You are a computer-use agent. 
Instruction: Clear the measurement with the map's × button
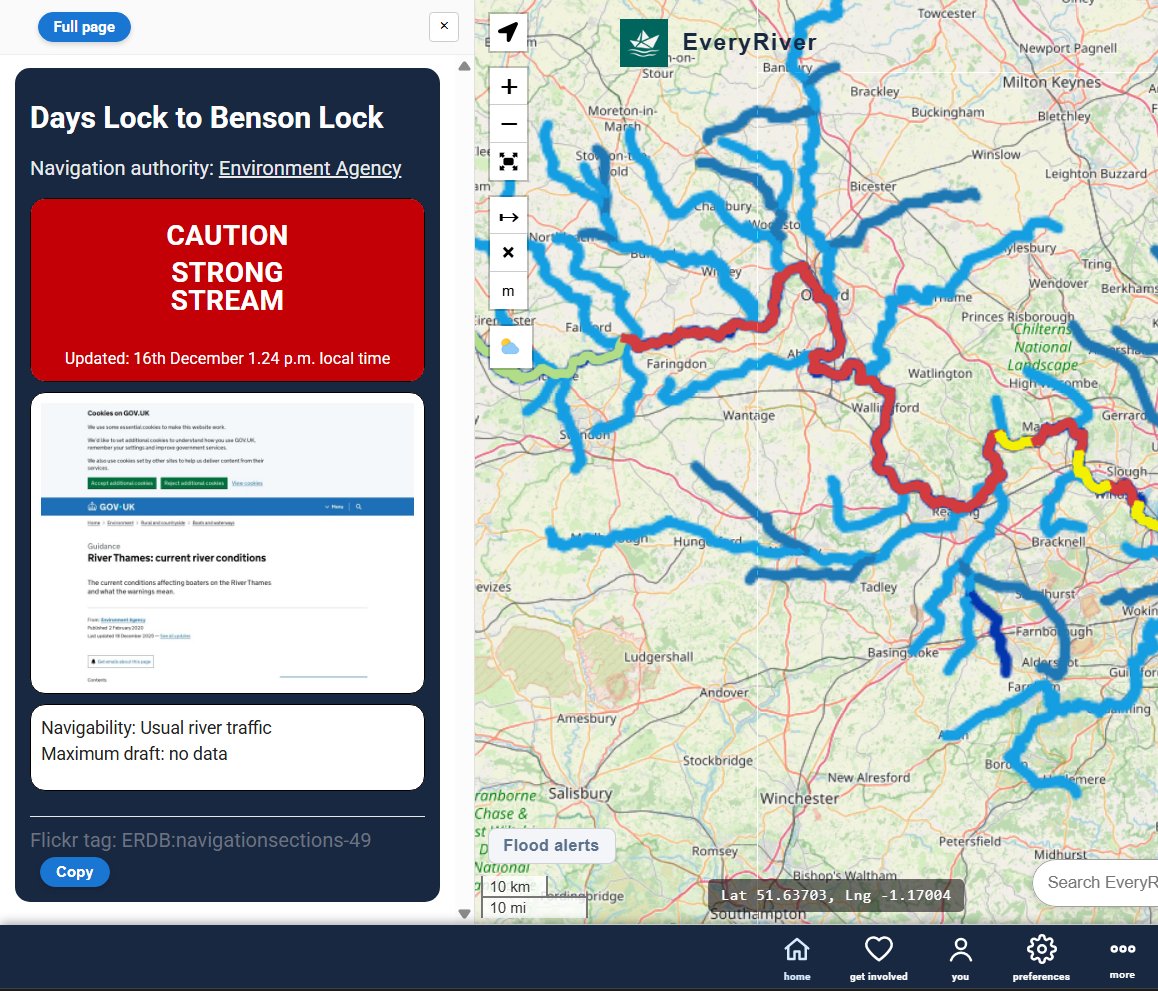point(508,253)
